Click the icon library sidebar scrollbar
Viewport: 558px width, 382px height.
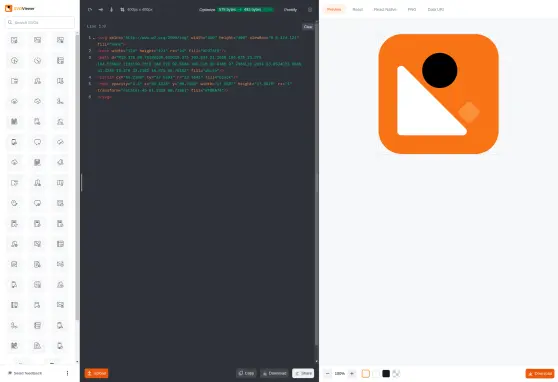(77, 177)
